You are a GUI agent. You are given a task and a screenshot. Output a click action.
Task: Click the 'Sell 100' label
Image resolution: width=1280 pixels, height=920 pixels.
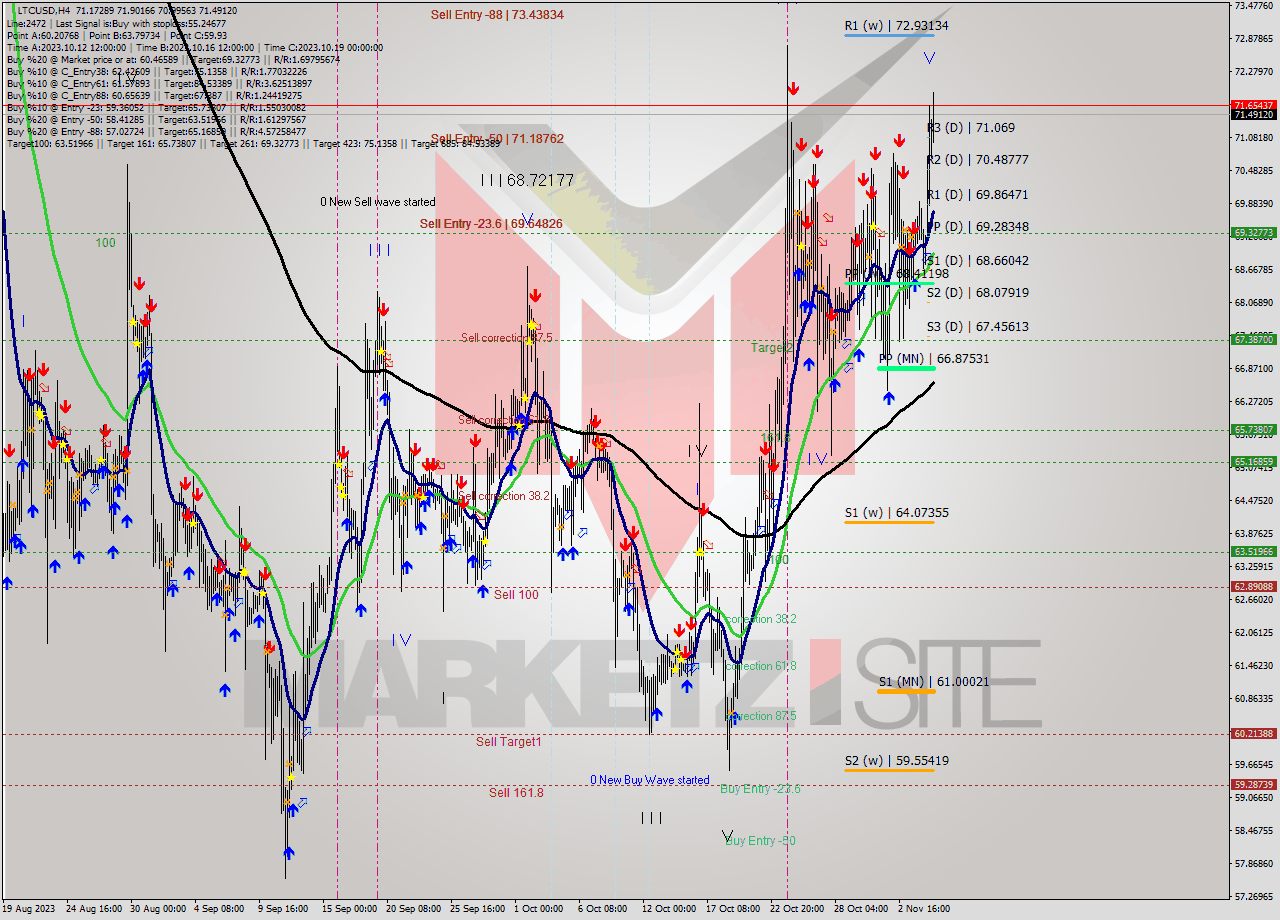[516, 594]
